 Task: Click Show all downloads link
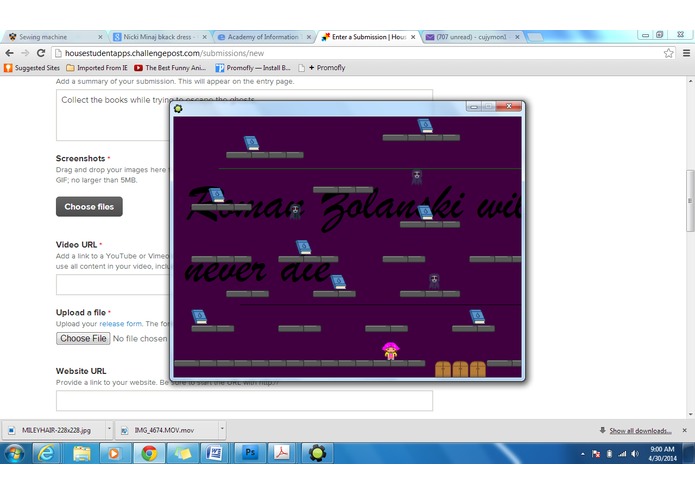[x=640, y=431]
